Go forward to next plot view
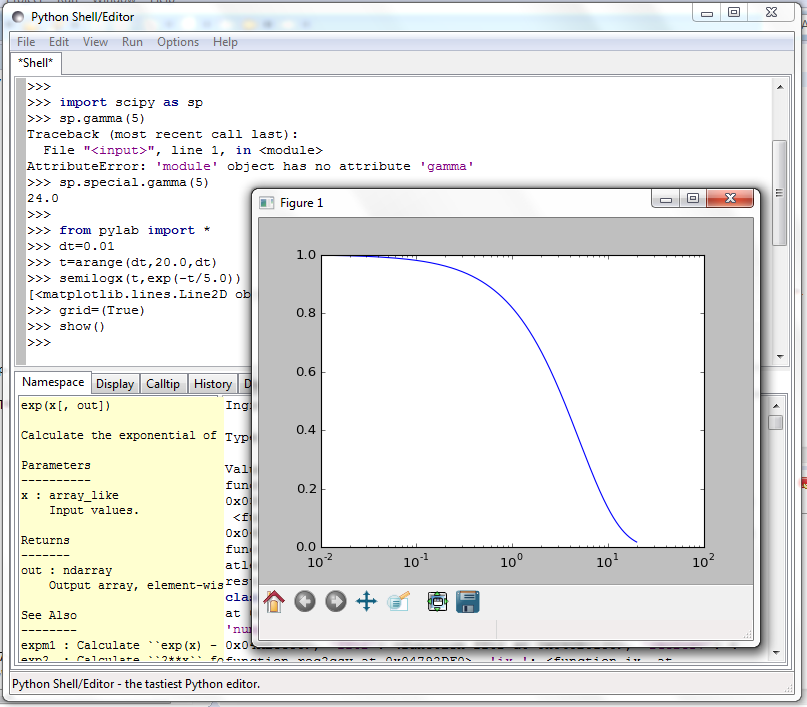Viewport: 807px width, 707px height. (336, 601)
